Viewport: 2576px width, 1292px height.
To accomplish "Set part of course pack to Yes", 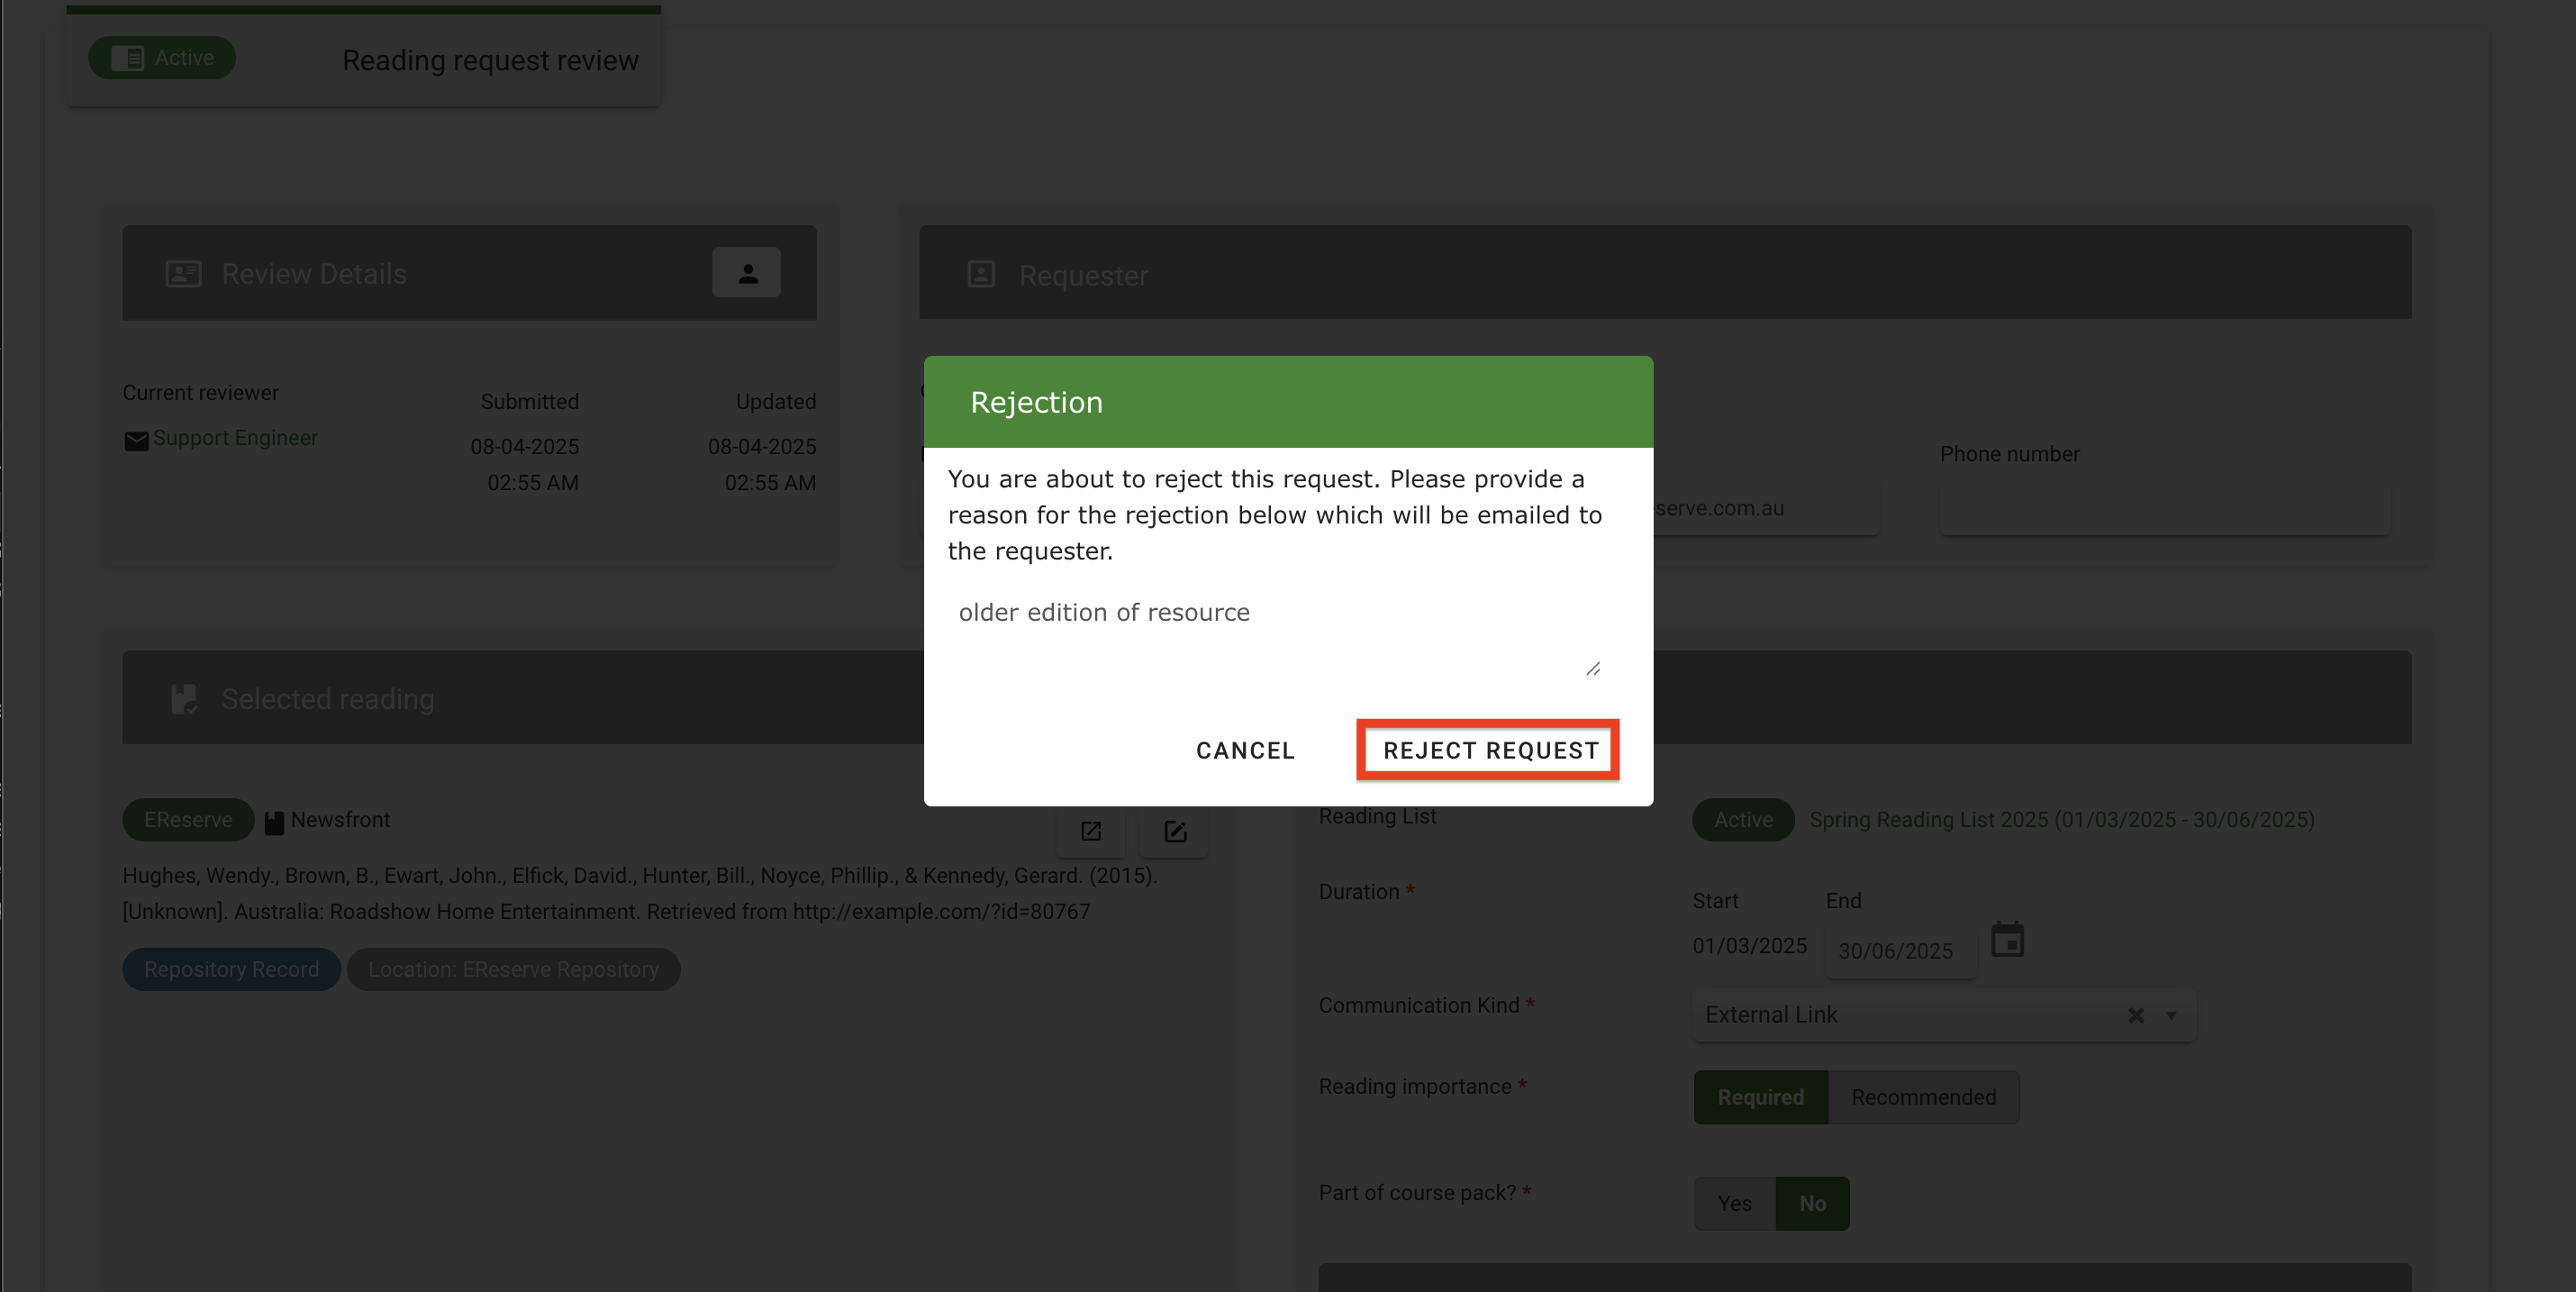I will pyautogui.click(x=1734, y=1203).
